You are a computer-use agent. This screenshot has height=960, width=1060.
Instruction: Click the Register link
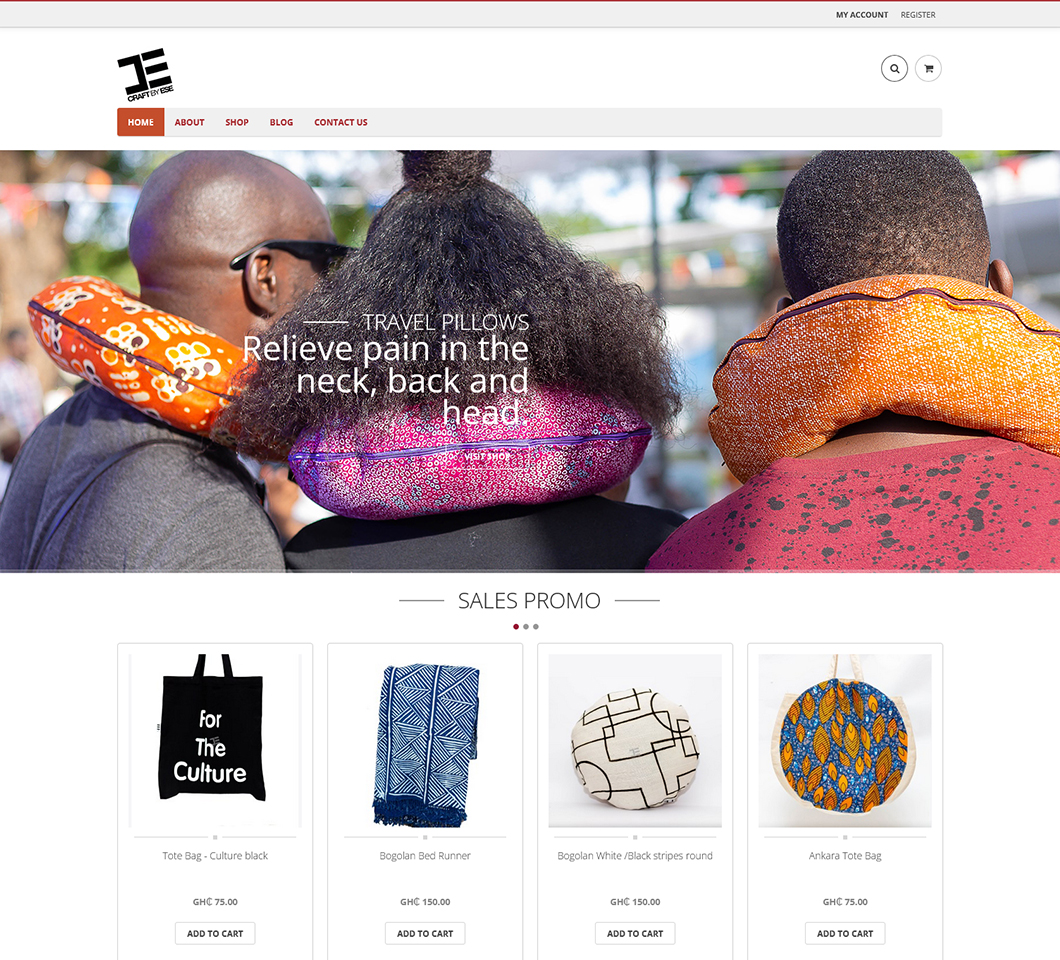coord(918,15)
